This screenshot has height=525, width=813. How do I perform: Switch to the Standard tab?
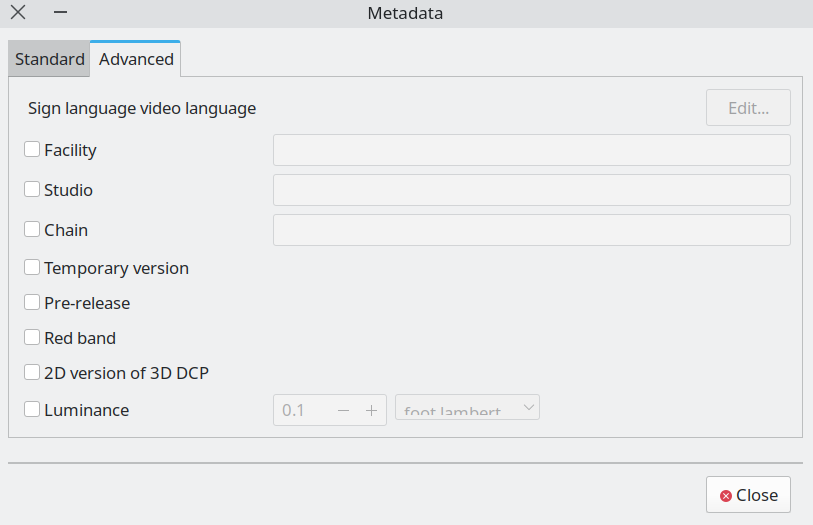click(49, 59)
